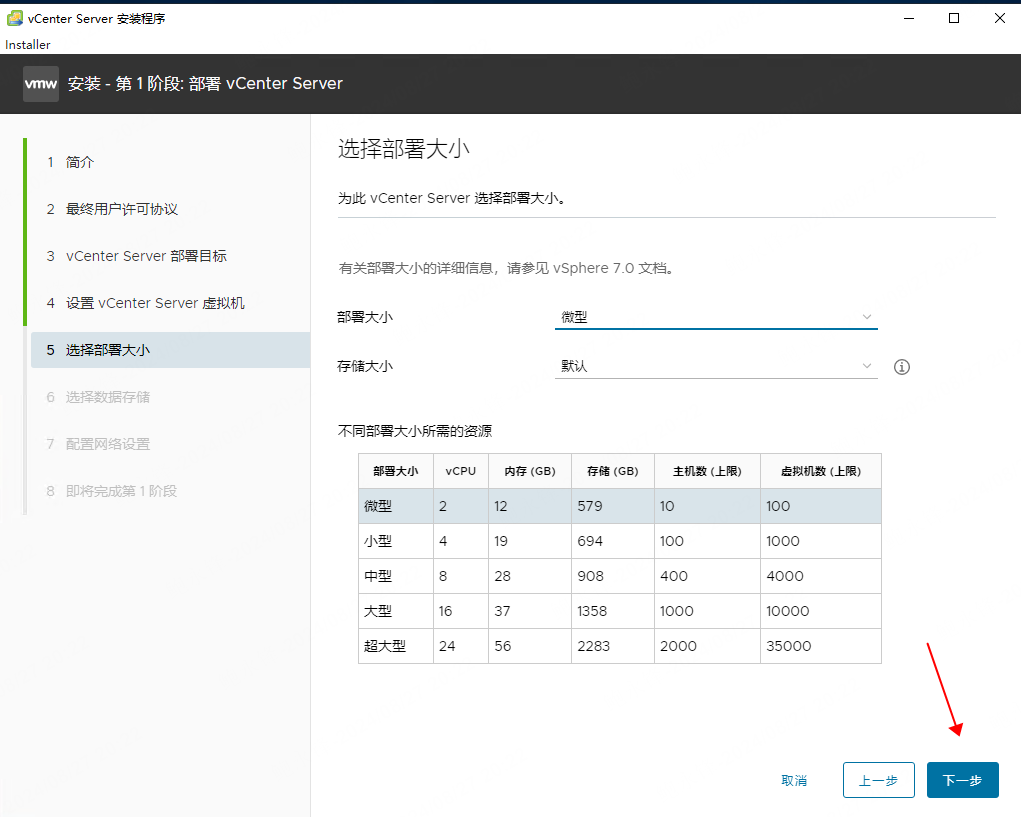Close the installer window

click(1000, 18)
